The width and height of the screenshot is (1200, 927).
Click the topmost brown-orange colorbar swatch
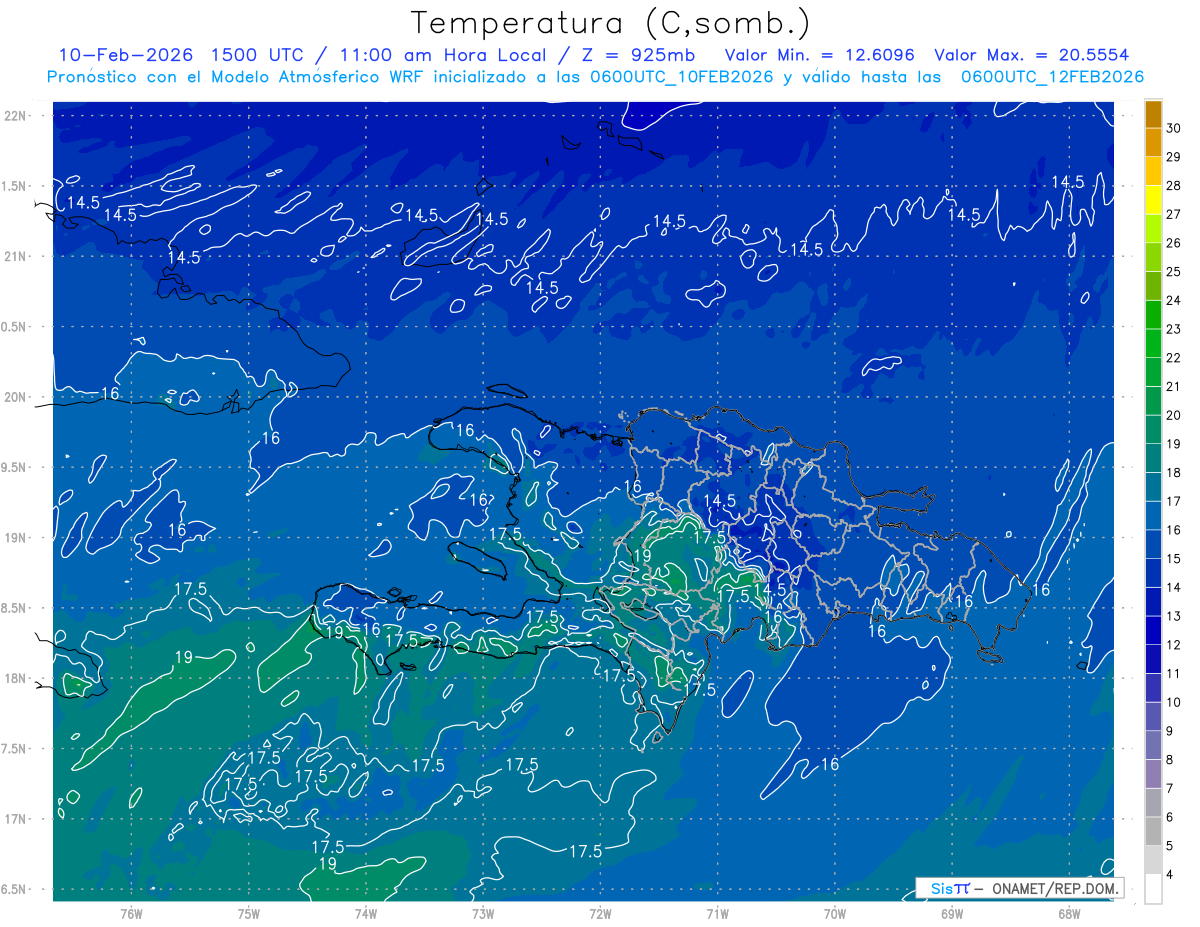pyautogui.click(x=1153, y=114)
